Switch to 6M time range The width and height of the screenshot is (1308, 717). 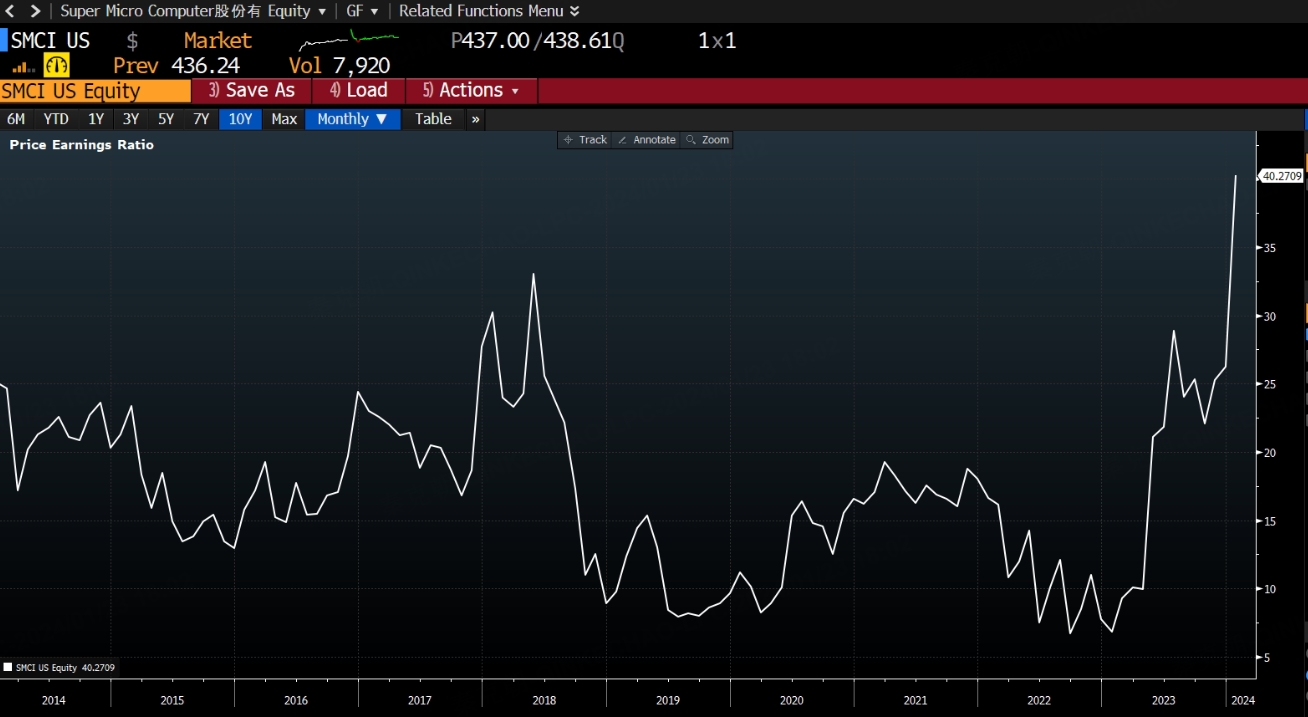pos(16,119)
